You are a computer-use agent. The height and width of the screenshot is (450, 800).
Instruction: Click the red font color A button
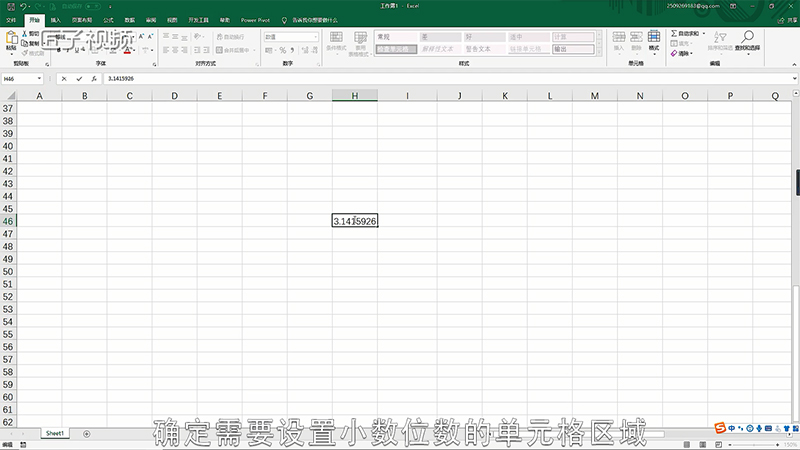[x=127, y=50]
